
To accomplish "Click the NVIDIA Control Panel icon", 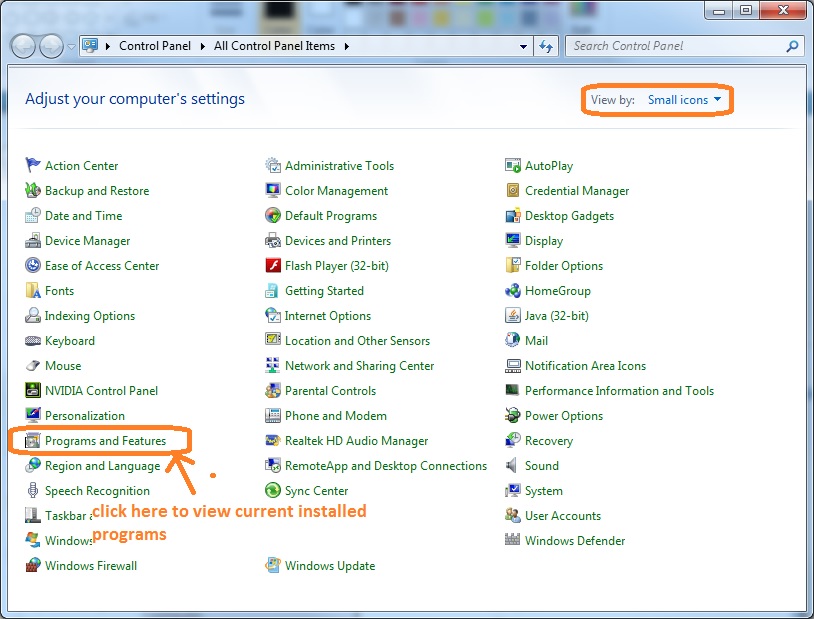I will coord(33,391).
